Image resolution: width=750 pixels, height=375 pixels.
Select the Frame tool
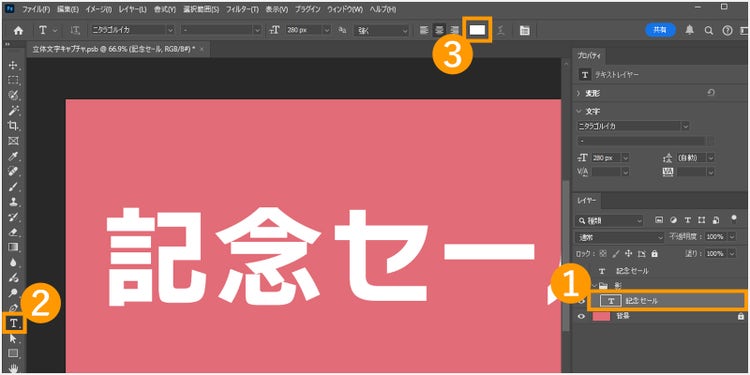[x=13, y=141]
